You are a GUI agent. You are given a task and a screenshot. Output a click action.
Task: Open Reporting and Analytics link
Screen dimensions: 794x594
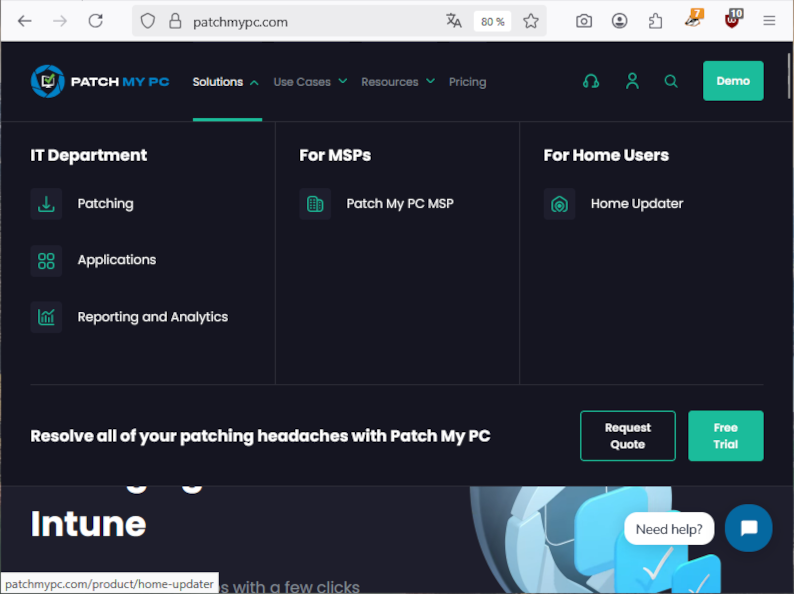coord(152,317)
